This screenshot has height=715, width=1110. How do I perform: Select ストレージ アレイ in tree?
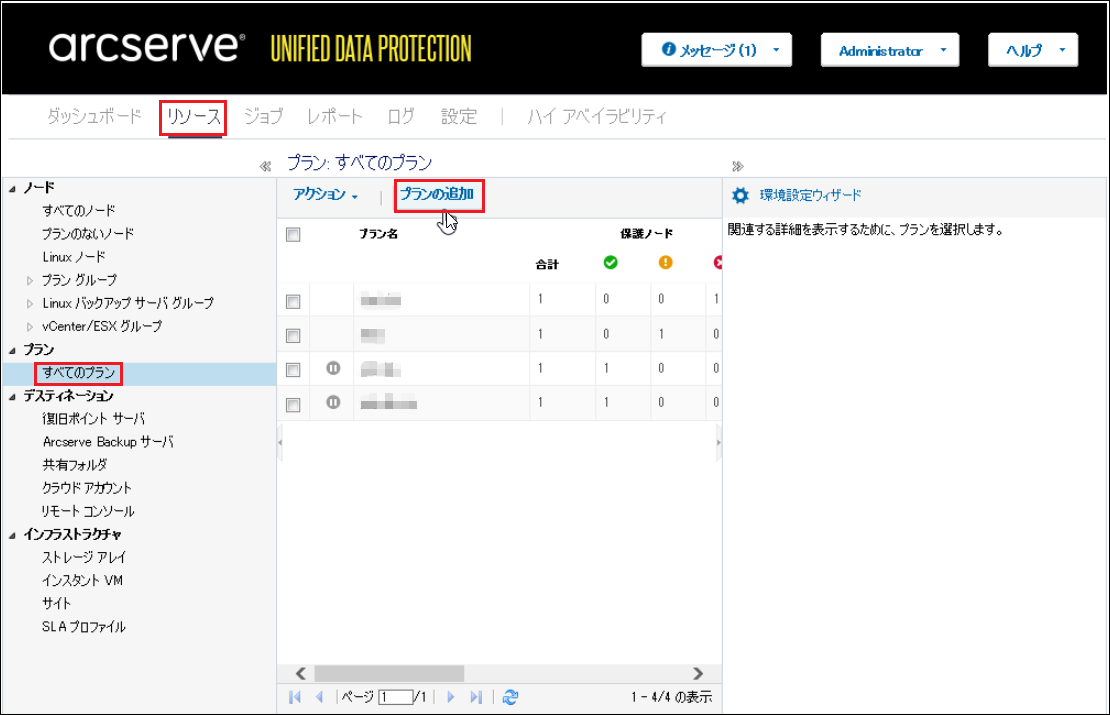click(x=84, y=558)
